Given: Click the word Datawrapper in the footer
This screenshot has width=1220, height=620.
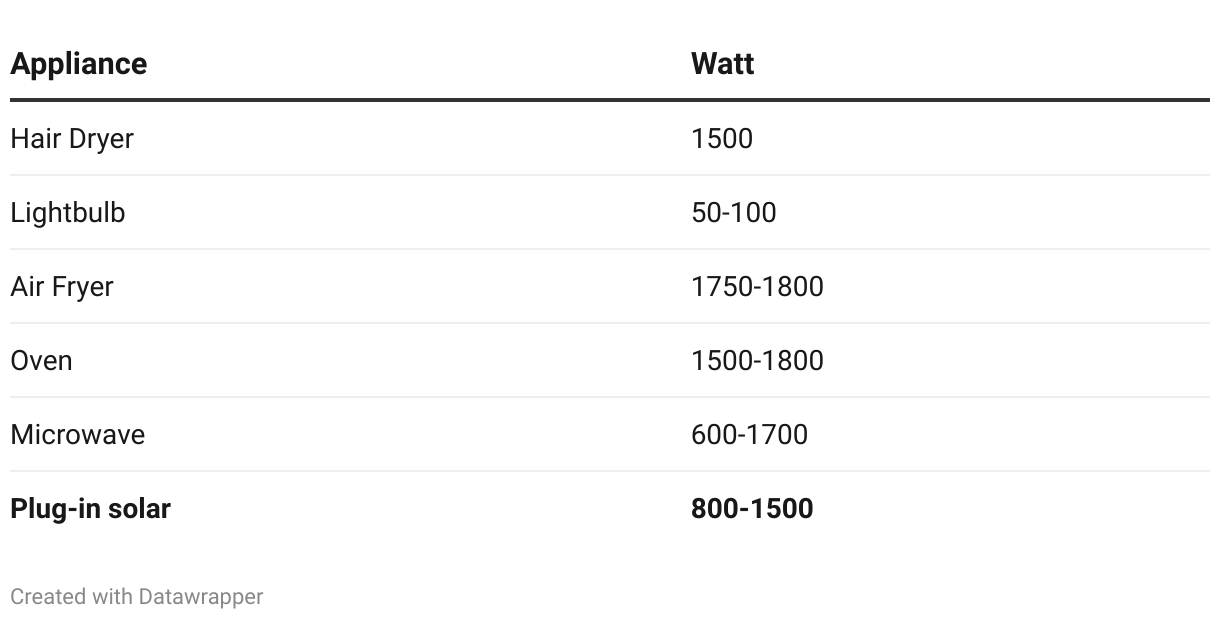Looking at the screenshot, I should coord(201,597).
